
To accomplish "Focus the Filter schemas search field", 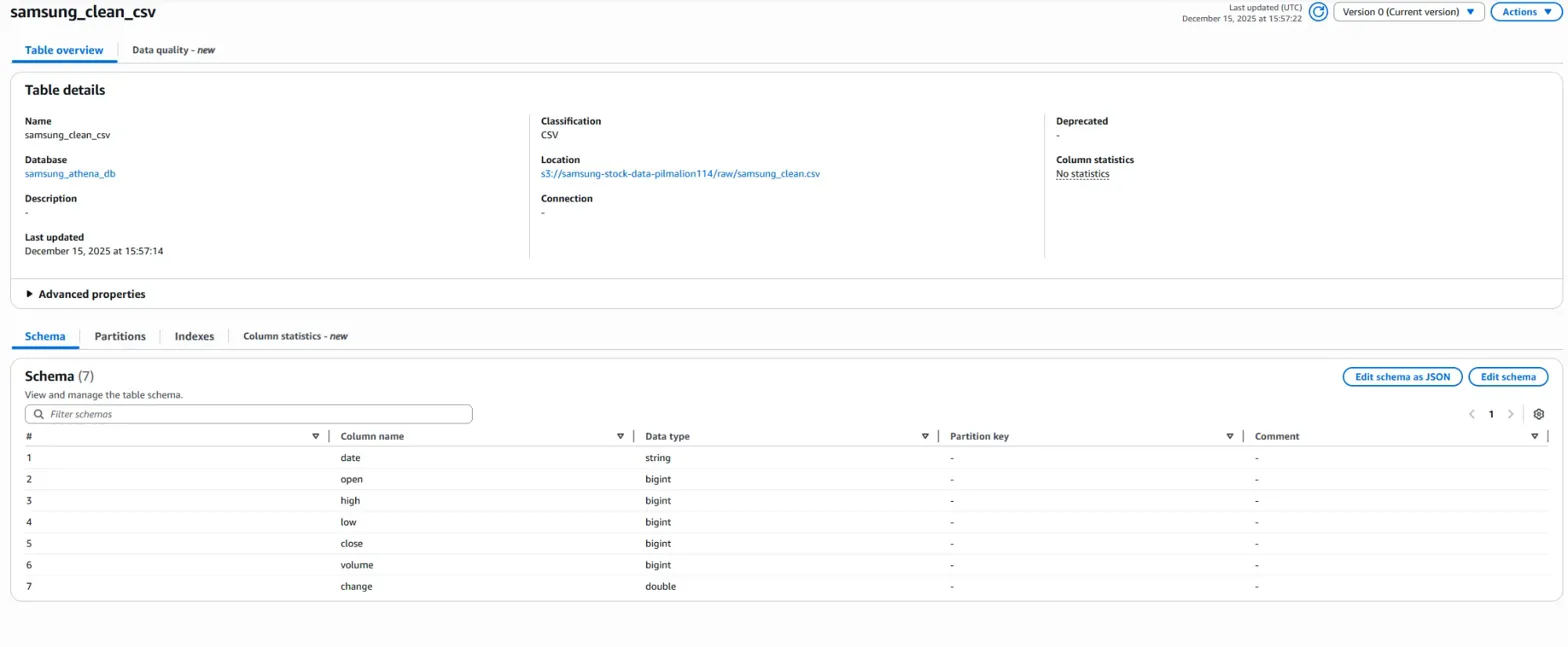I will click(x=249, y=414).
